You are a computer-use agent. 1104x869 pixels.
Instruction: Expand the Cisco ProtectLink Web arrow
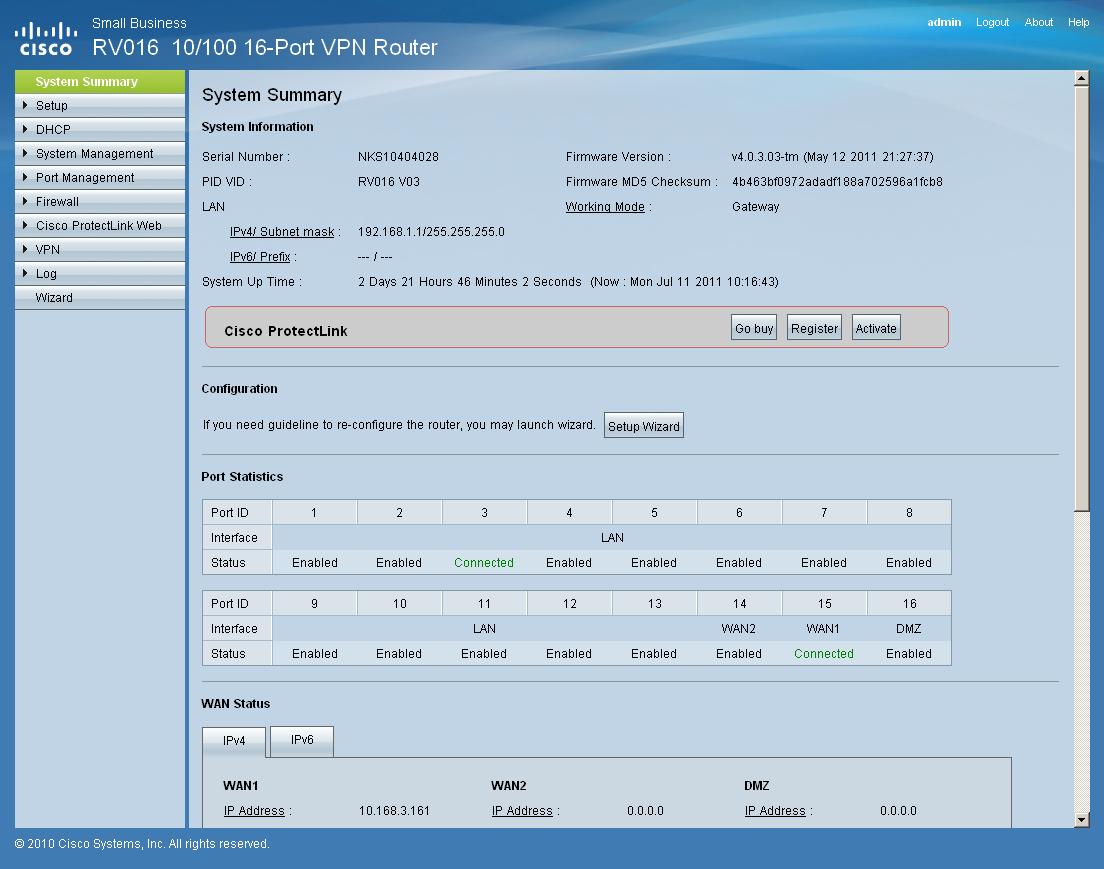tap(25, 225)
